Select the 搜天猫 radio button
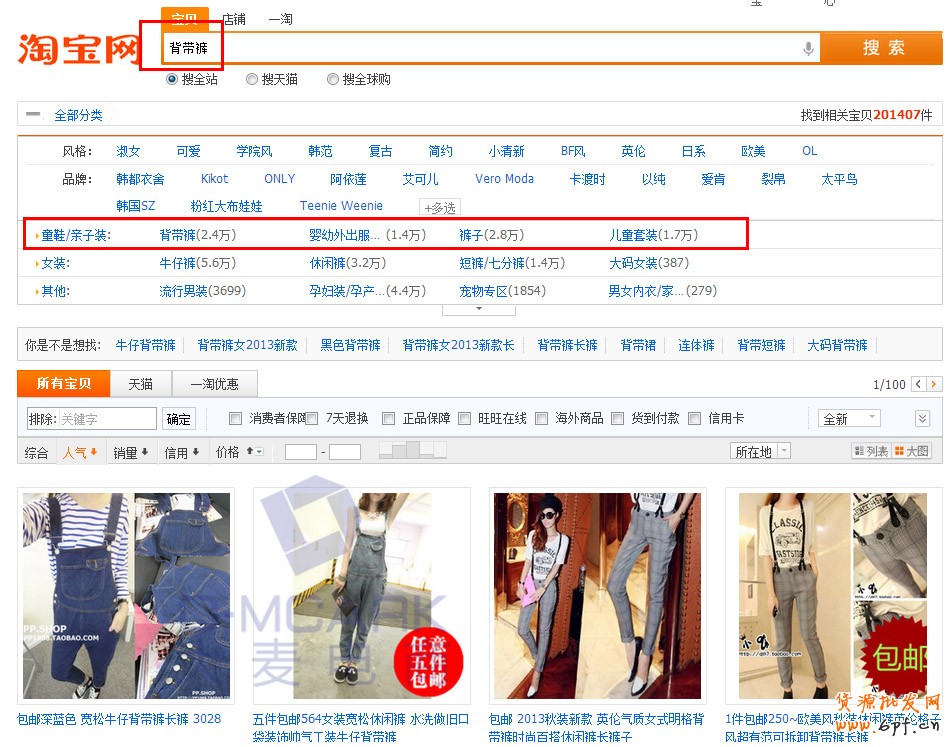The height and width of the screenshot is (747, 950). [x=252, y=79]
